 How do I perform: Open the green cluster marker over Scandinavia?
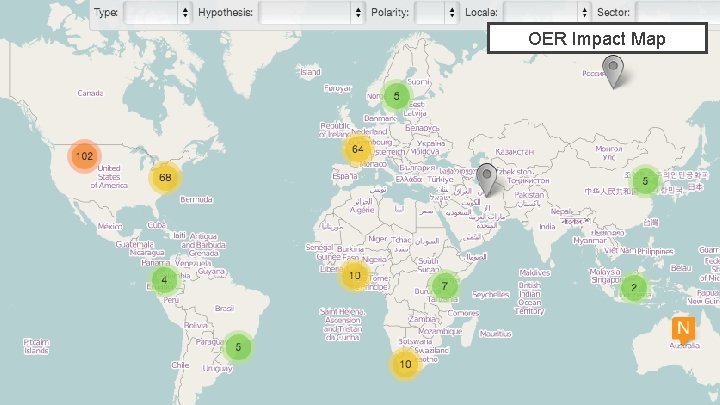(x=396, y=96)
